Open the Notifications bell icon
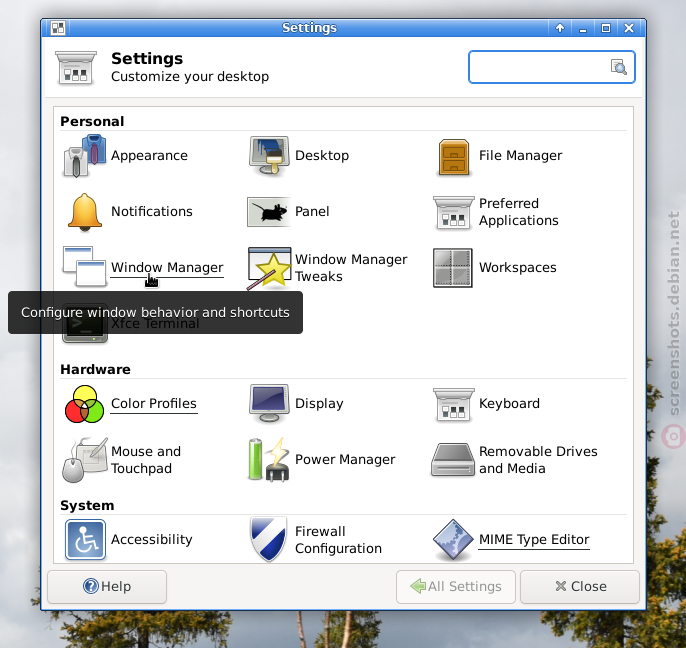This screenshot has width=686, height=648. (x=85, y=212)
